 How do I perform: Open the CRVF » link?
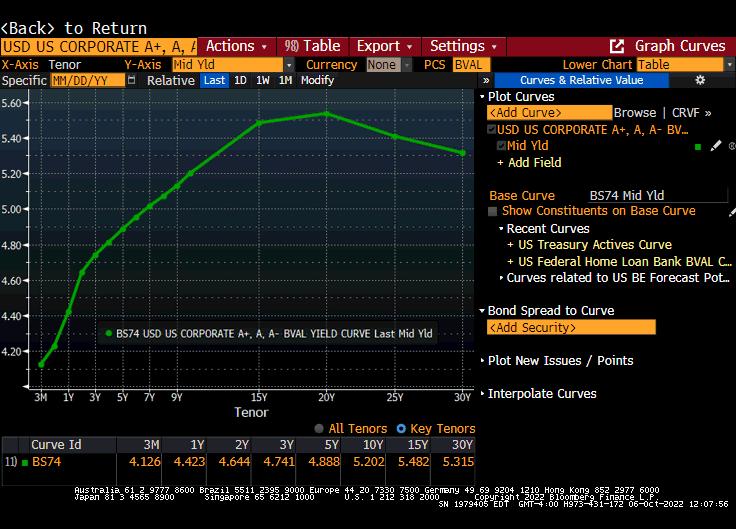691,113
